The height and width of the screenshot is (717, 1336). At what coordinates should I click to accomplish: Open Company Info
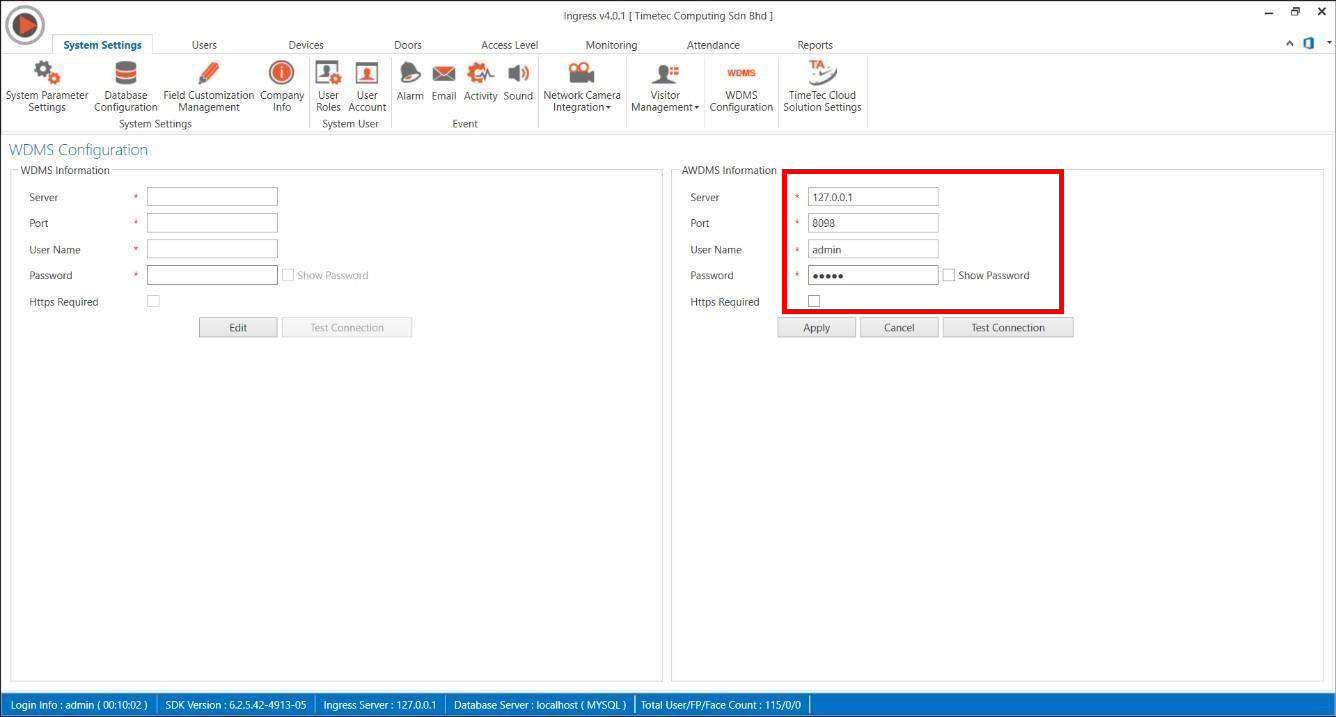pos(282,86)
